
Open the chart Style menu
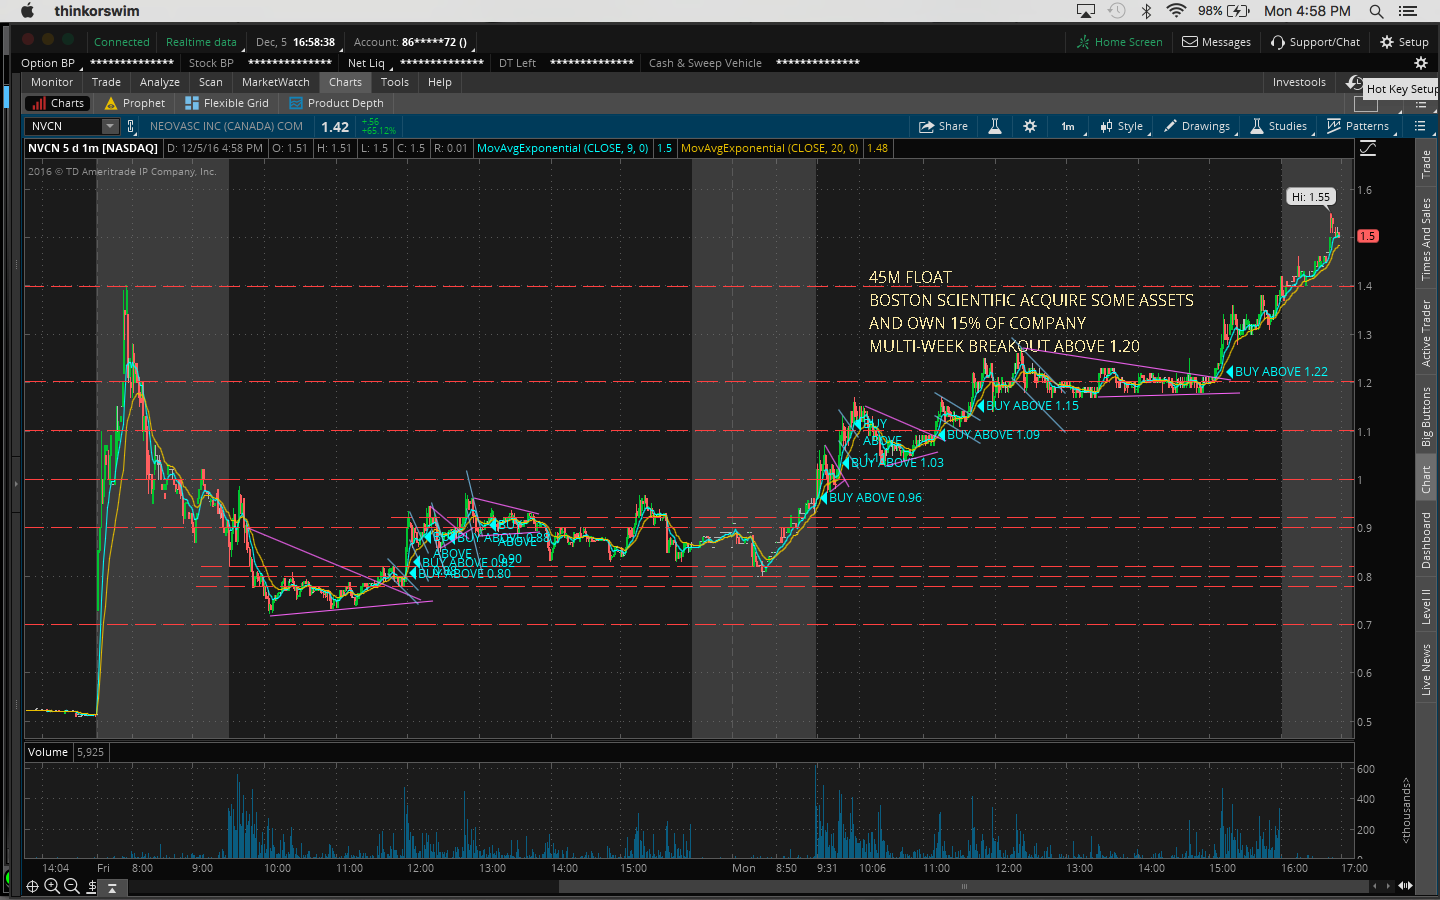point(1122,126)
